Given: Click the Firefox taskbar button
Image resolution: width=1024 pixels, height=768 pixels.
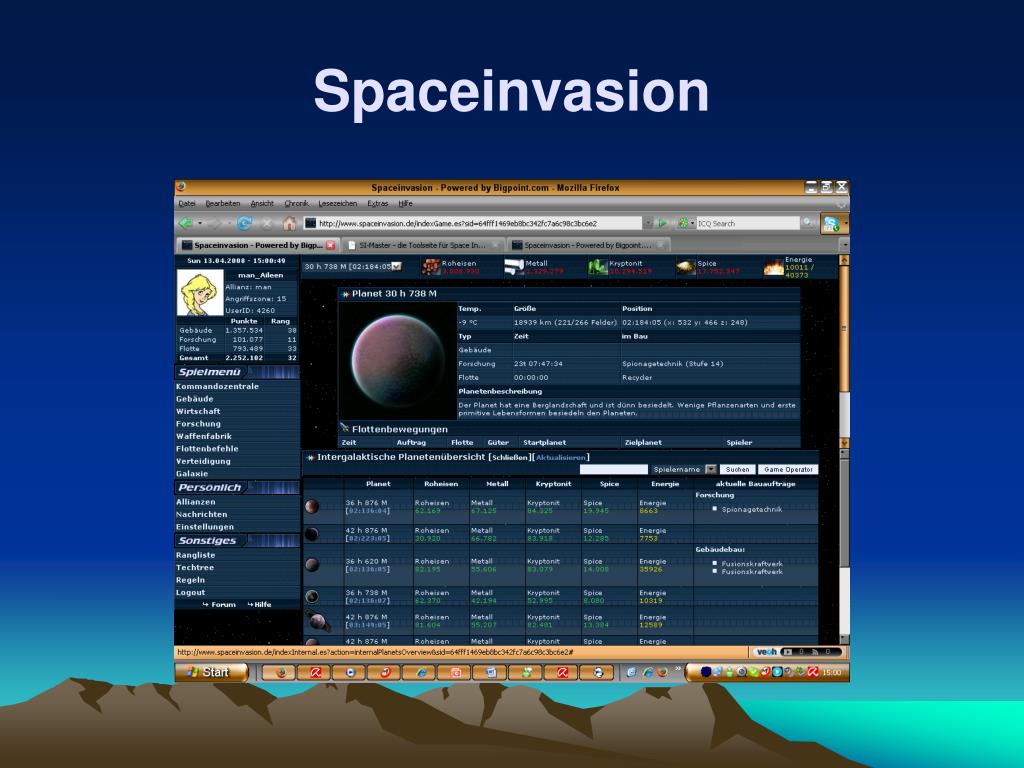Looking at the screenshot, I should [279, 672].
